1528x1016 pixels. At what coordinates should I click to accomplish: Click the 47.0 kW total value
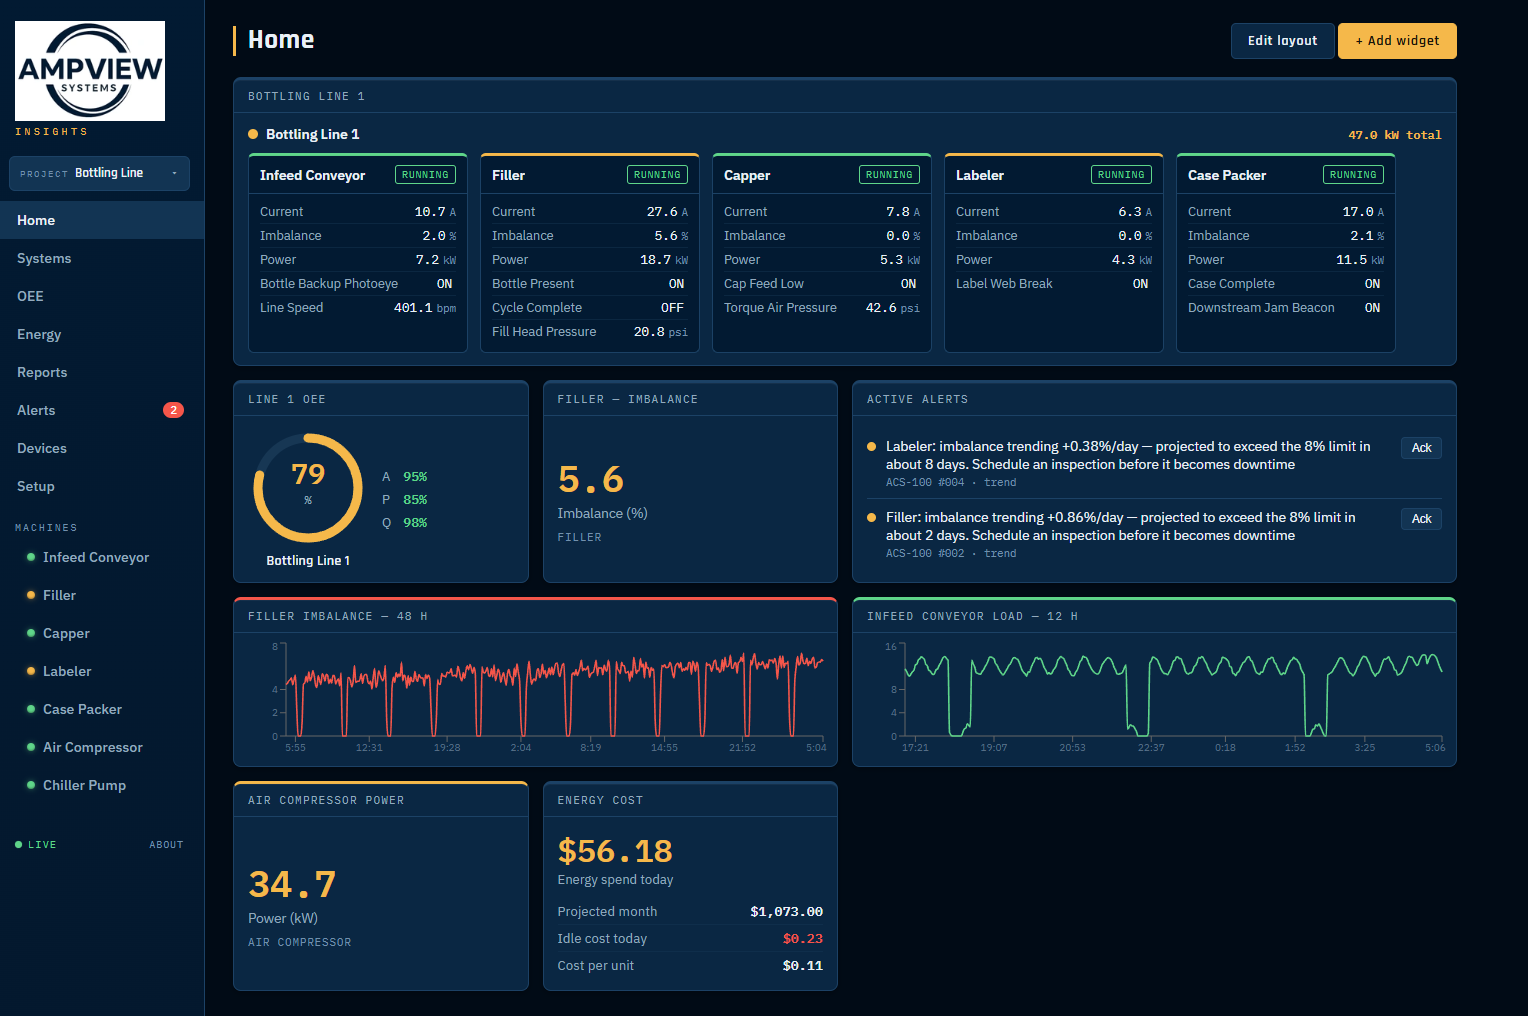coord(1394,135)
